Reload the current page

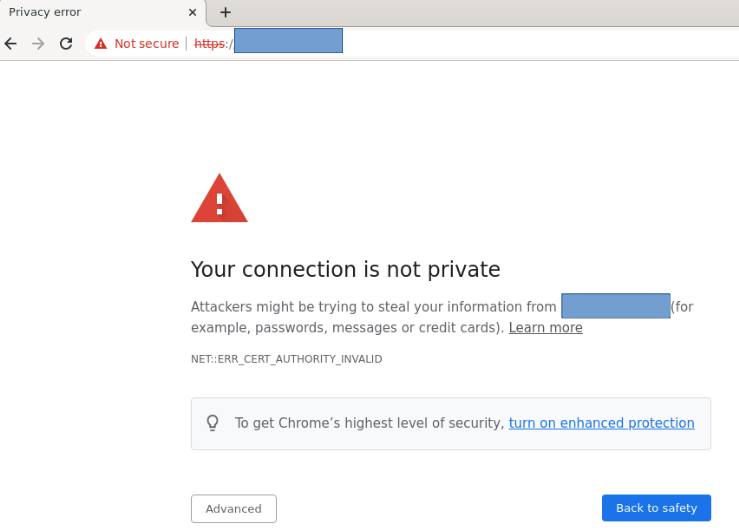[66, 43]
